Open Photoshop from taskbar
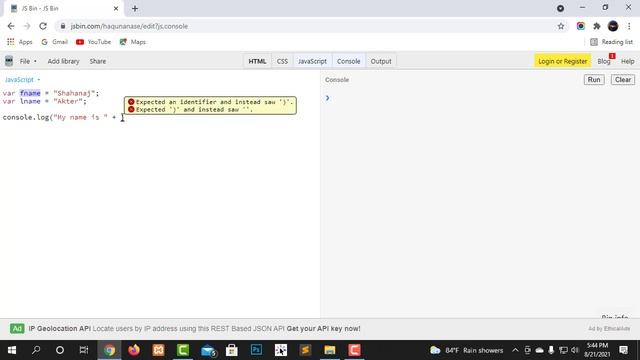 click(256, 350)
